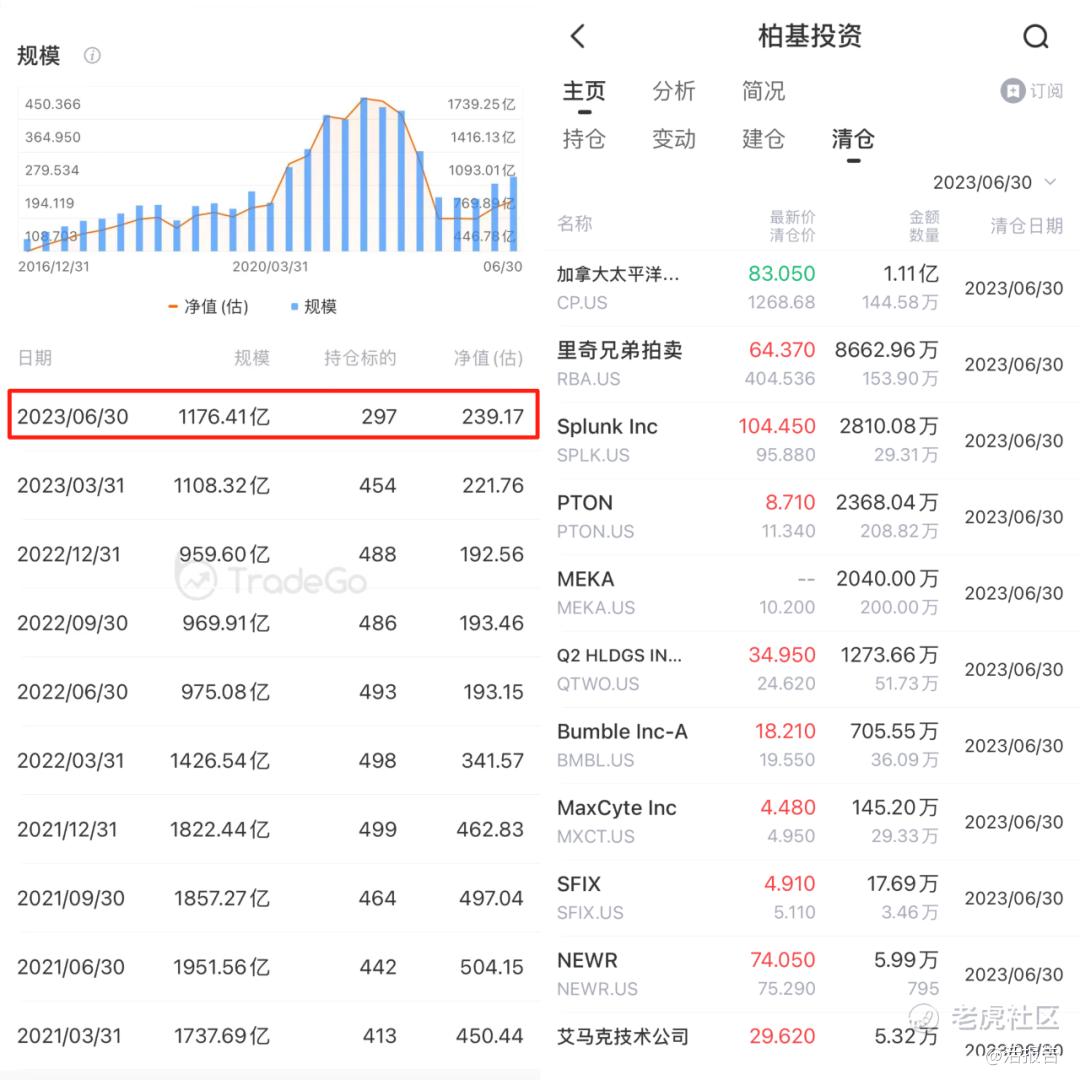Open the 持仓 sub-tab

(584, 139)
